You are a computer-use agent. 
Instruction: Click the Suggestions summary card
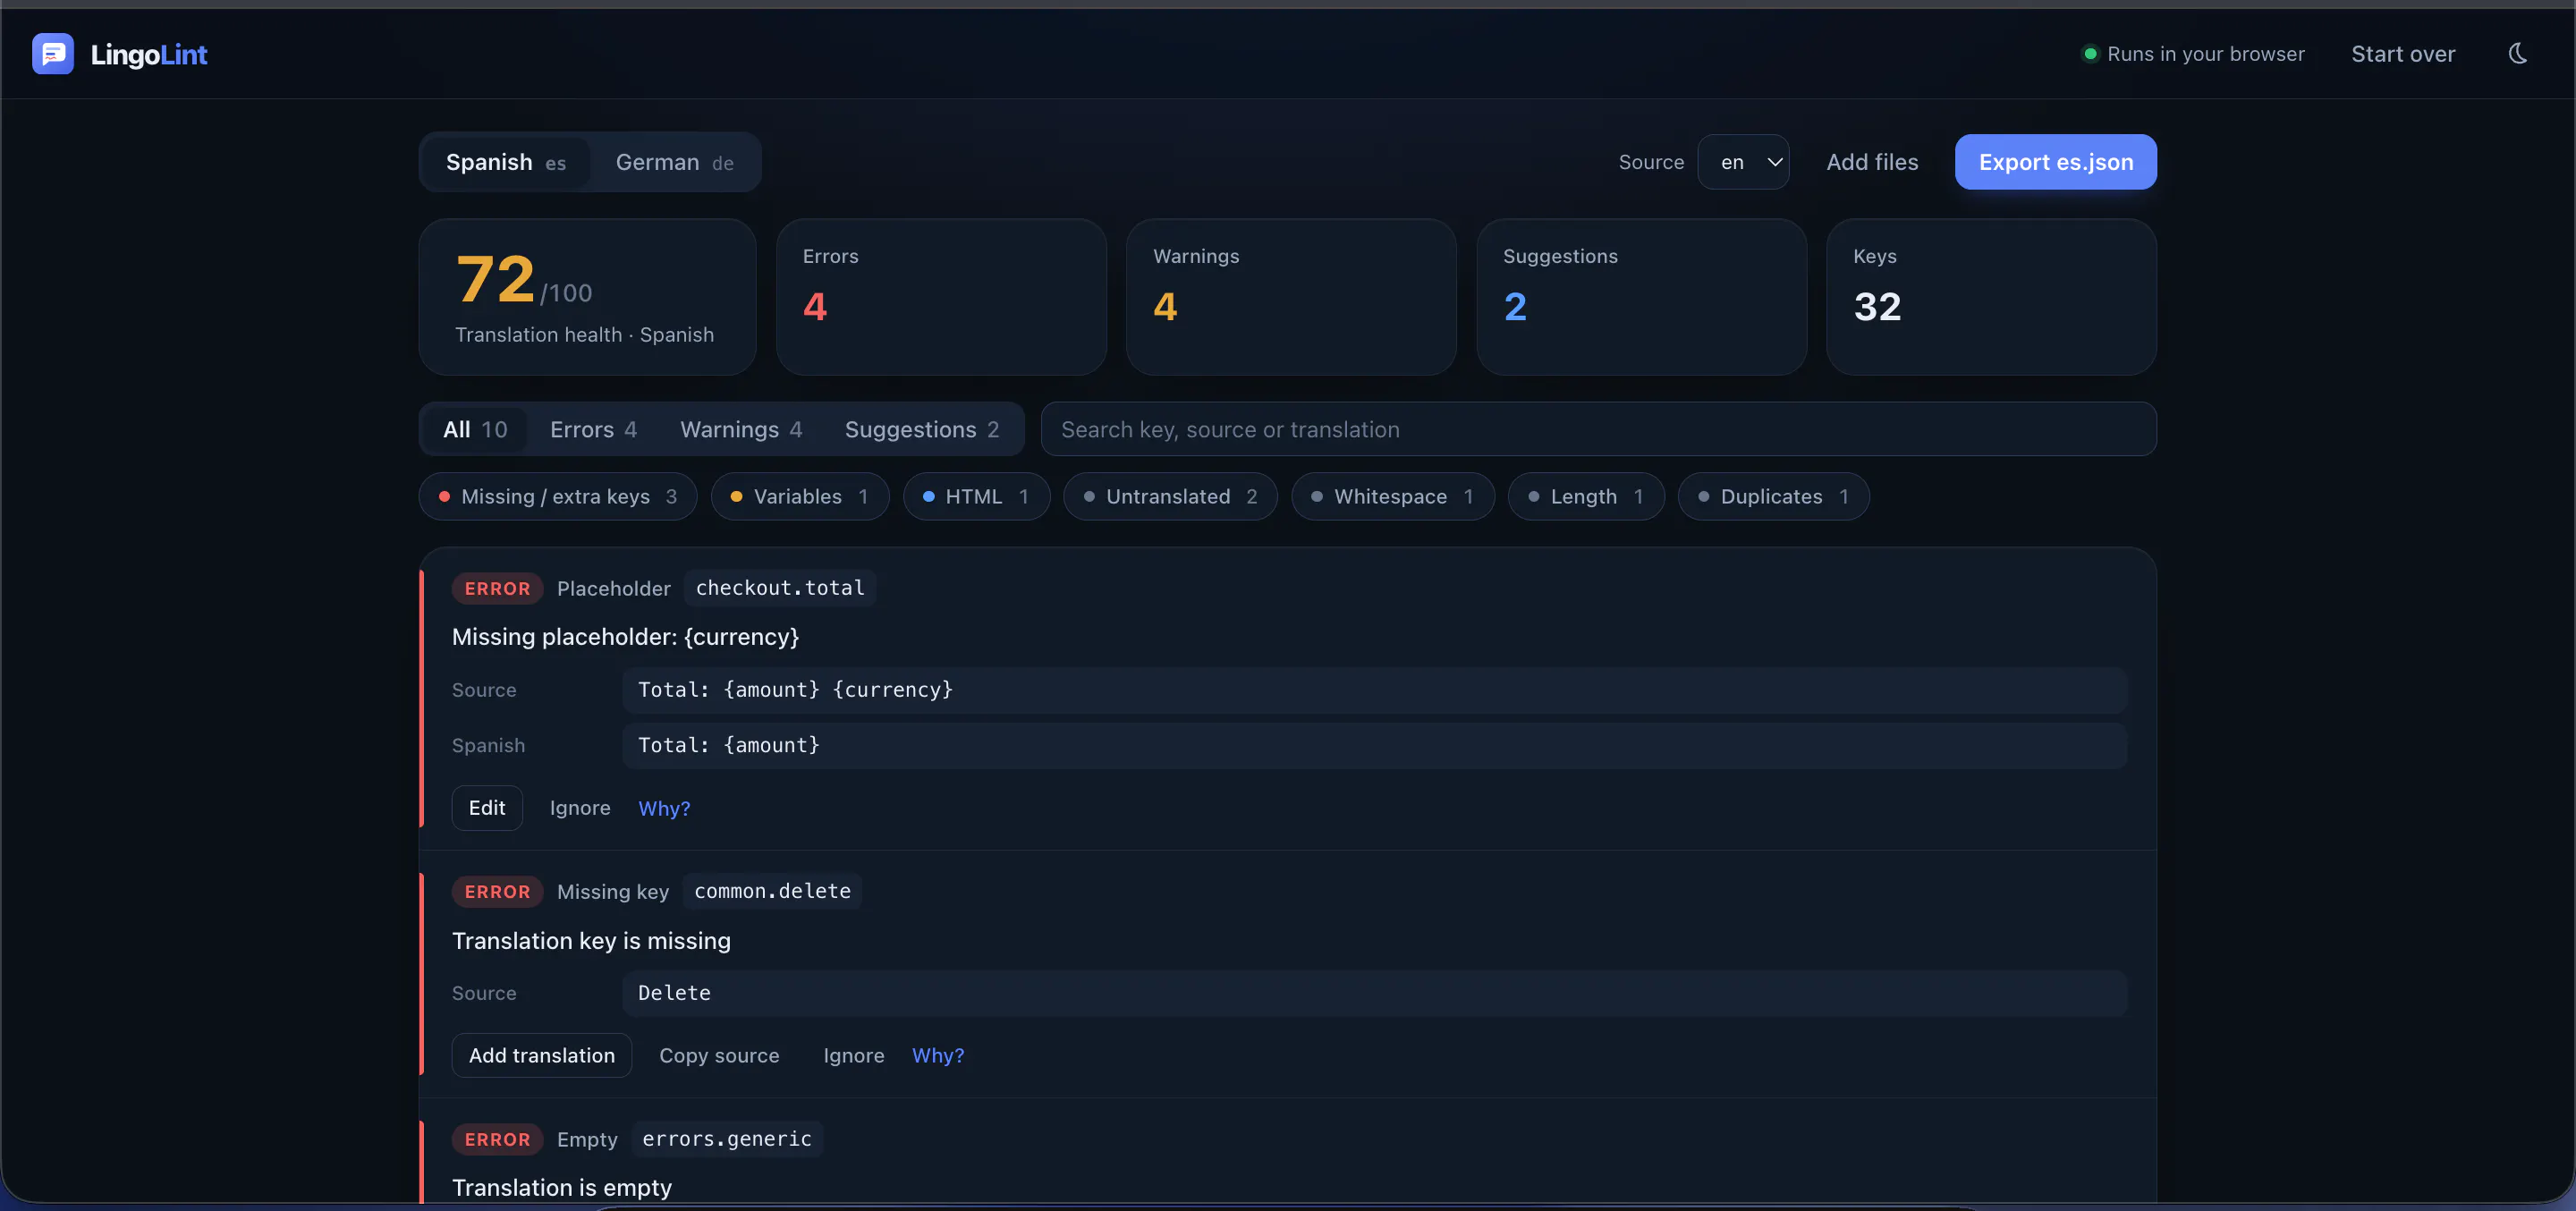point(1641,297)
